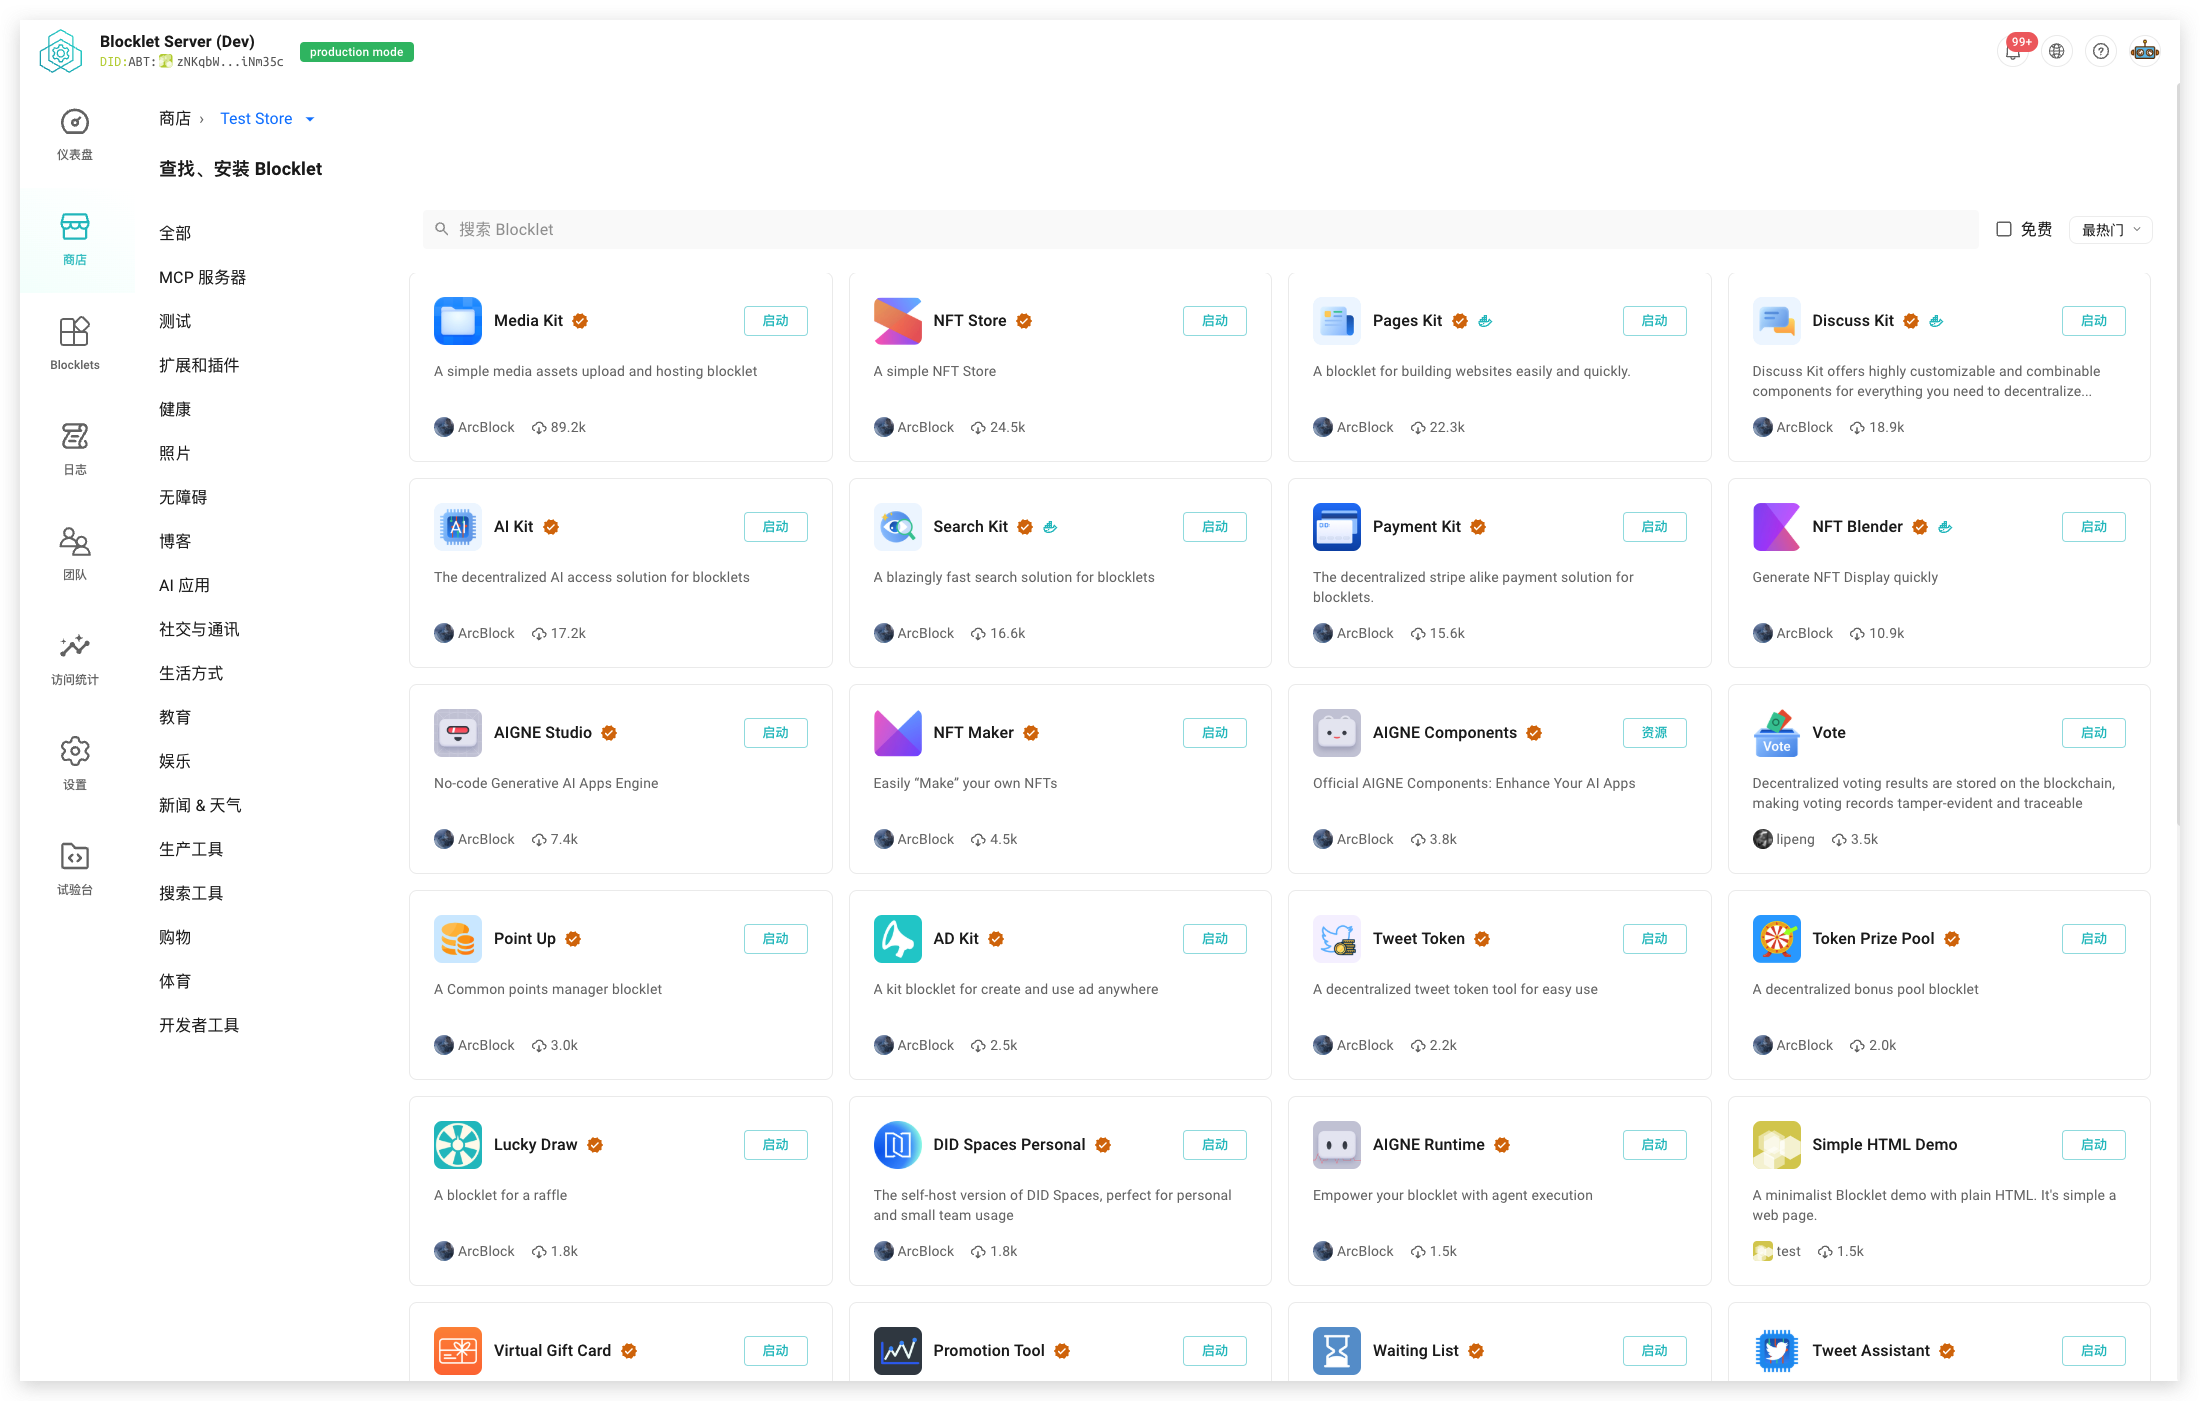
Task: Open the Dashboard (仪表盘) sidebar icon
Action: 75,123
